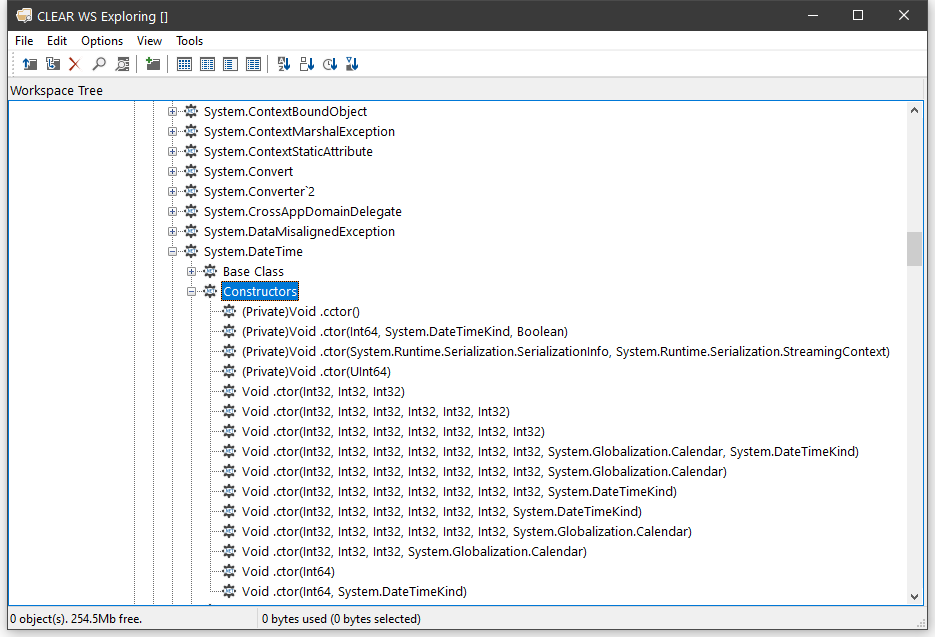
Task: Switch to the first grid view icon
Action: tap(184, 64)
